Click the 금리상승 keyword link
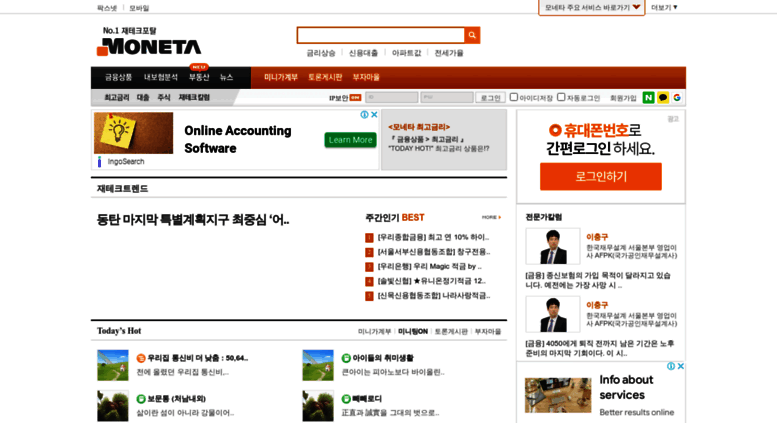Screen dimensions: 777x423 (321, 53)
